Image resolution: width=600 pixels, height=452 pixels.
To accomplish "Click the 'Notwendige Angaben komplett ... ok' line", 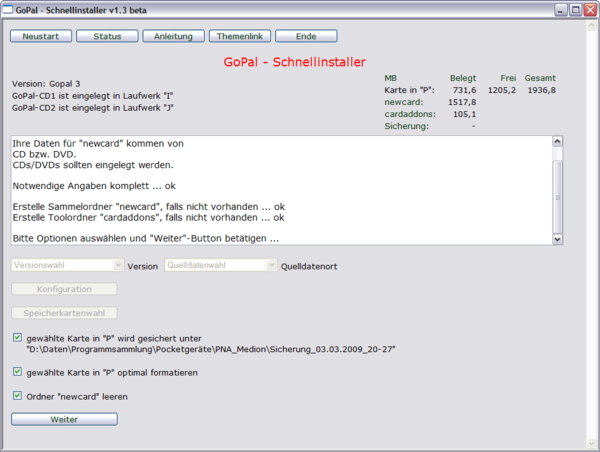I will click(94, 186).
